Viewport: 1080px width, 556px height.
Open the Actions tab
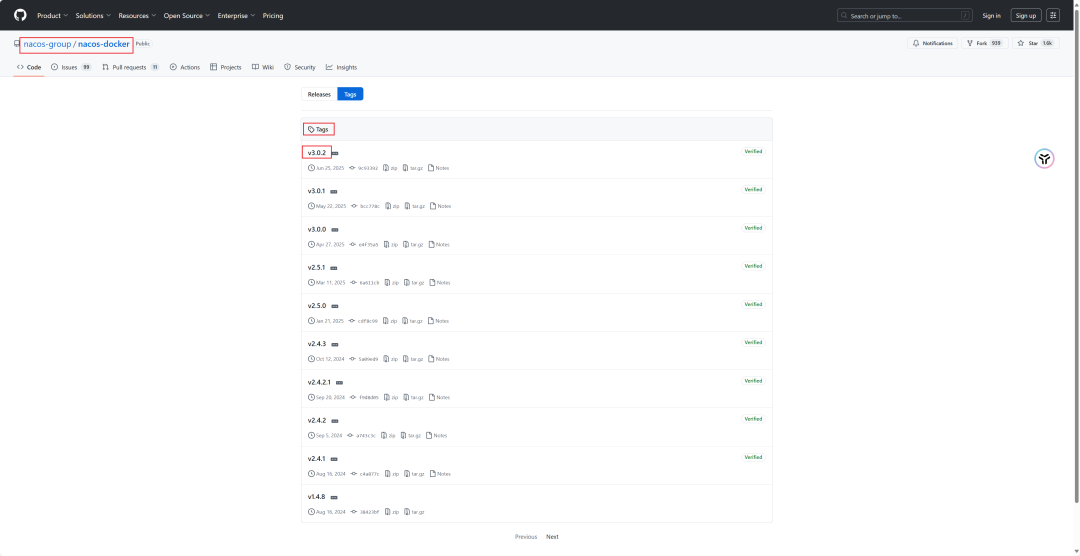[x=185, y=68]
